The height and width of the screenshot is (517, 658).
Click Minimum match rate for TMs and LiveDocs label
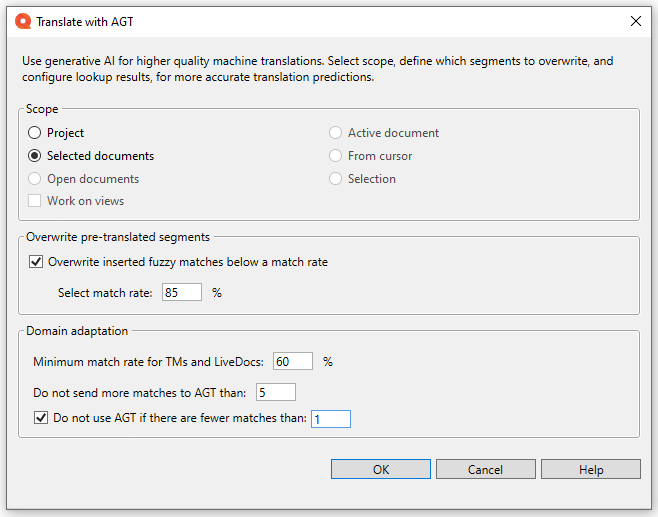point(149,362)
